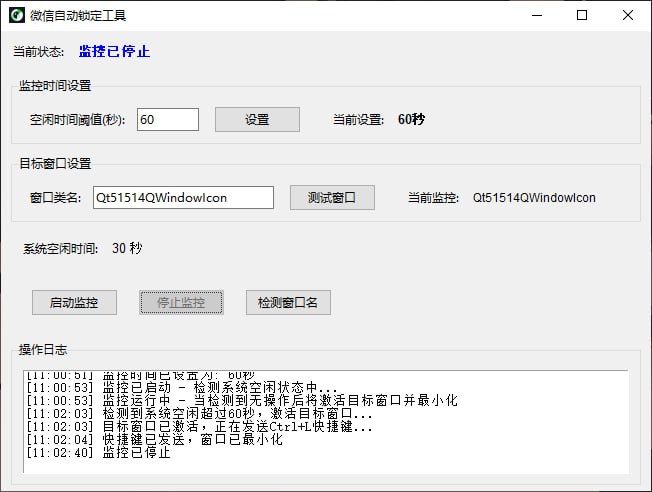Click log line [11:00:53] 监控运行中

pos(242,401)
